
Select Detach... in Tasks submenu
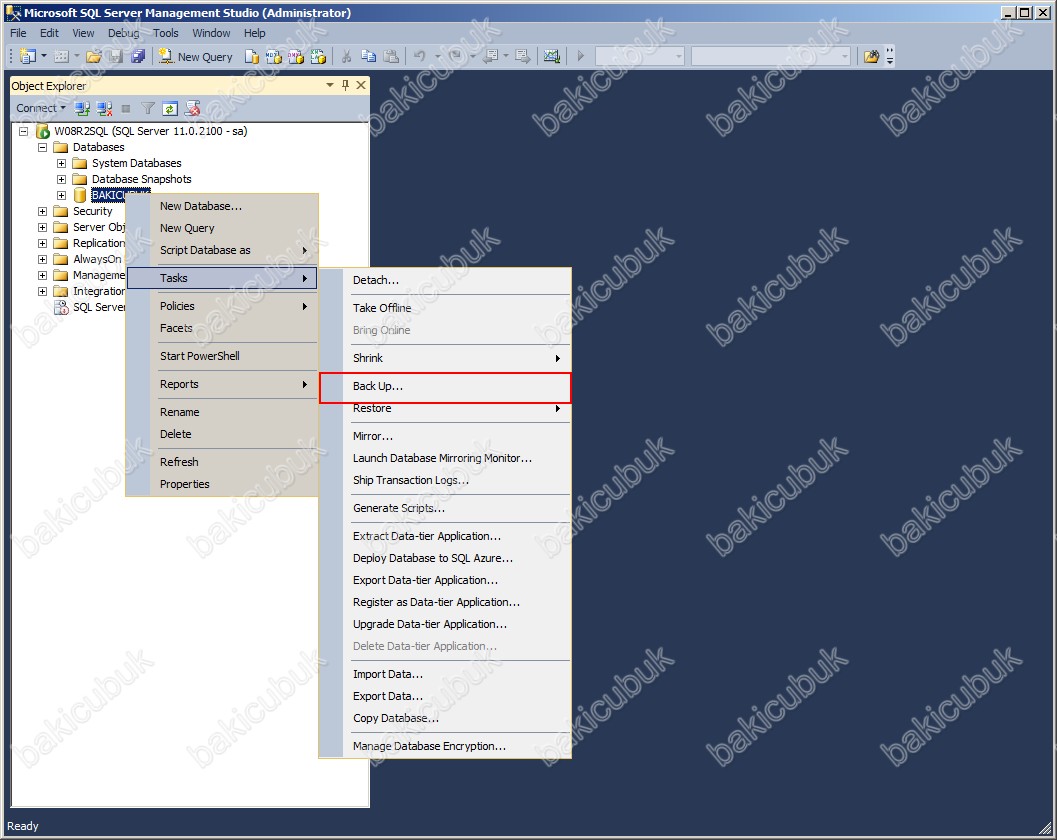pos(445,280)
